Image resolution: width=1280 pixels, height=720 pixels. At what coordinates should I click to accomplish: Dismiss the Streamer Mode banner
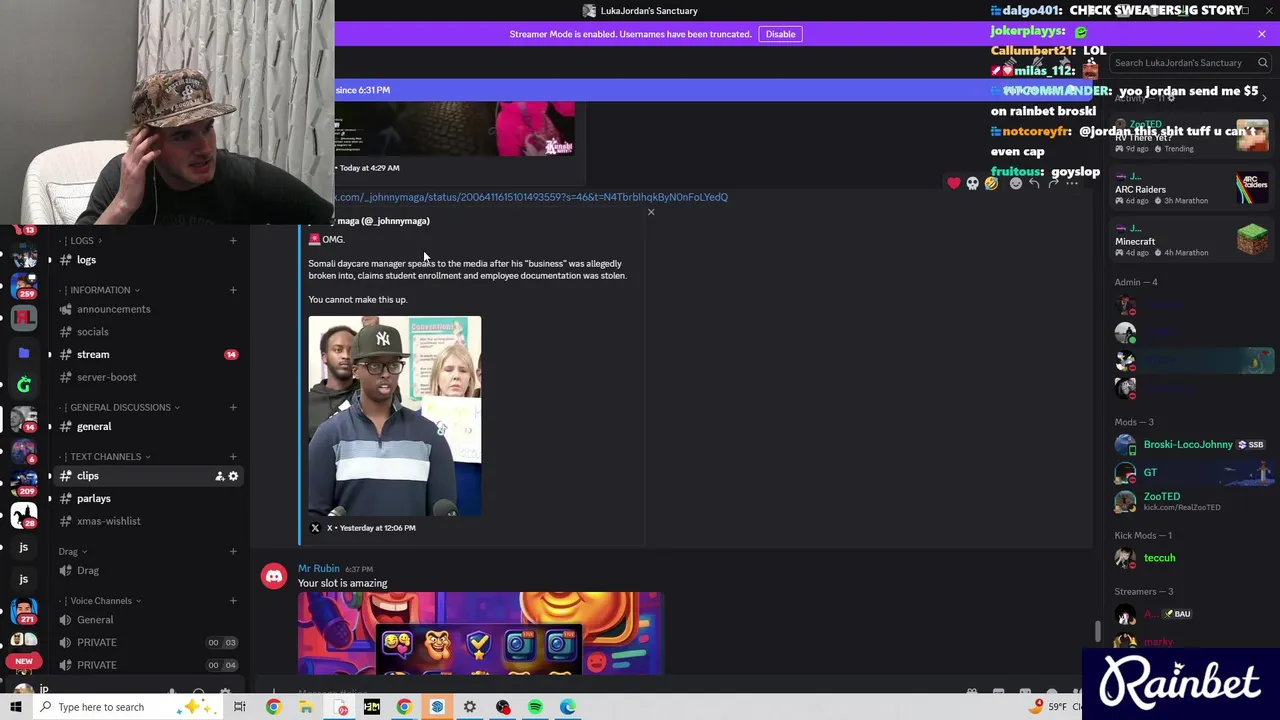1261,34
